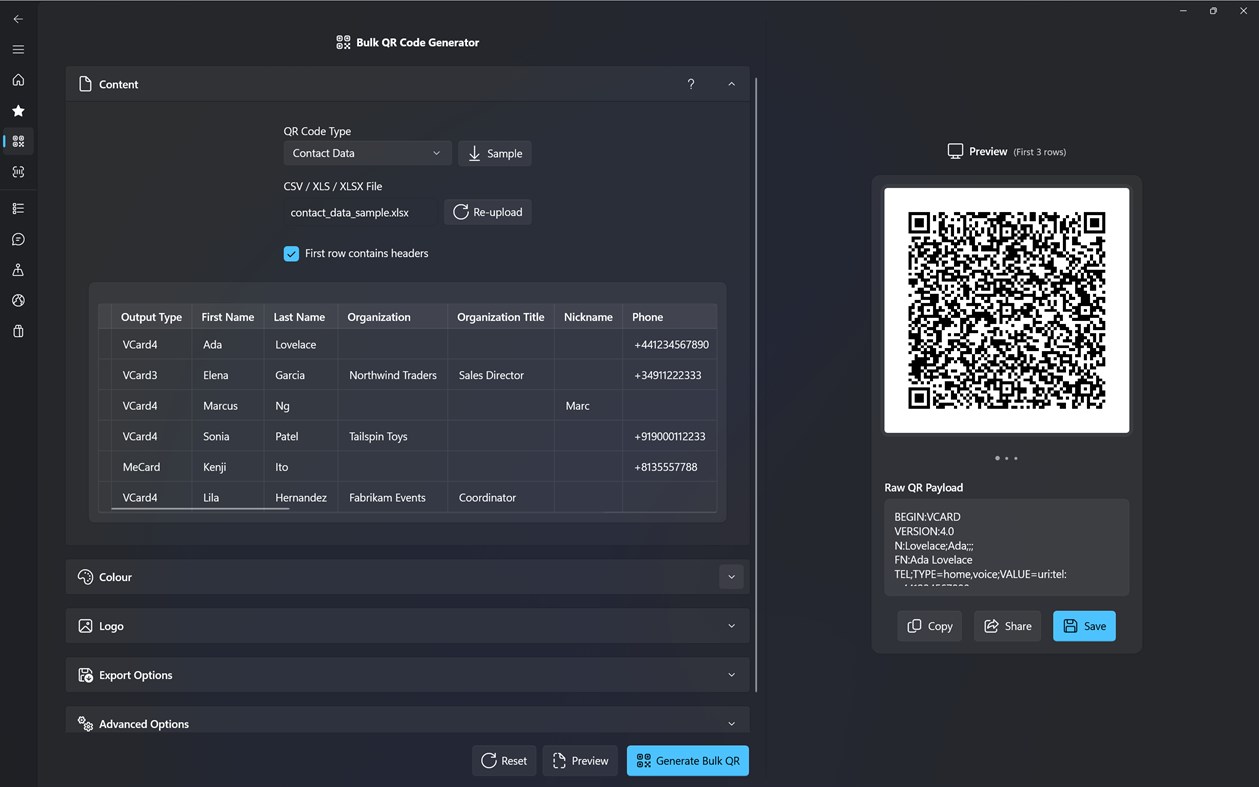
Task: Click the Re-upload button for the CSV file
Action: point(487,211)
